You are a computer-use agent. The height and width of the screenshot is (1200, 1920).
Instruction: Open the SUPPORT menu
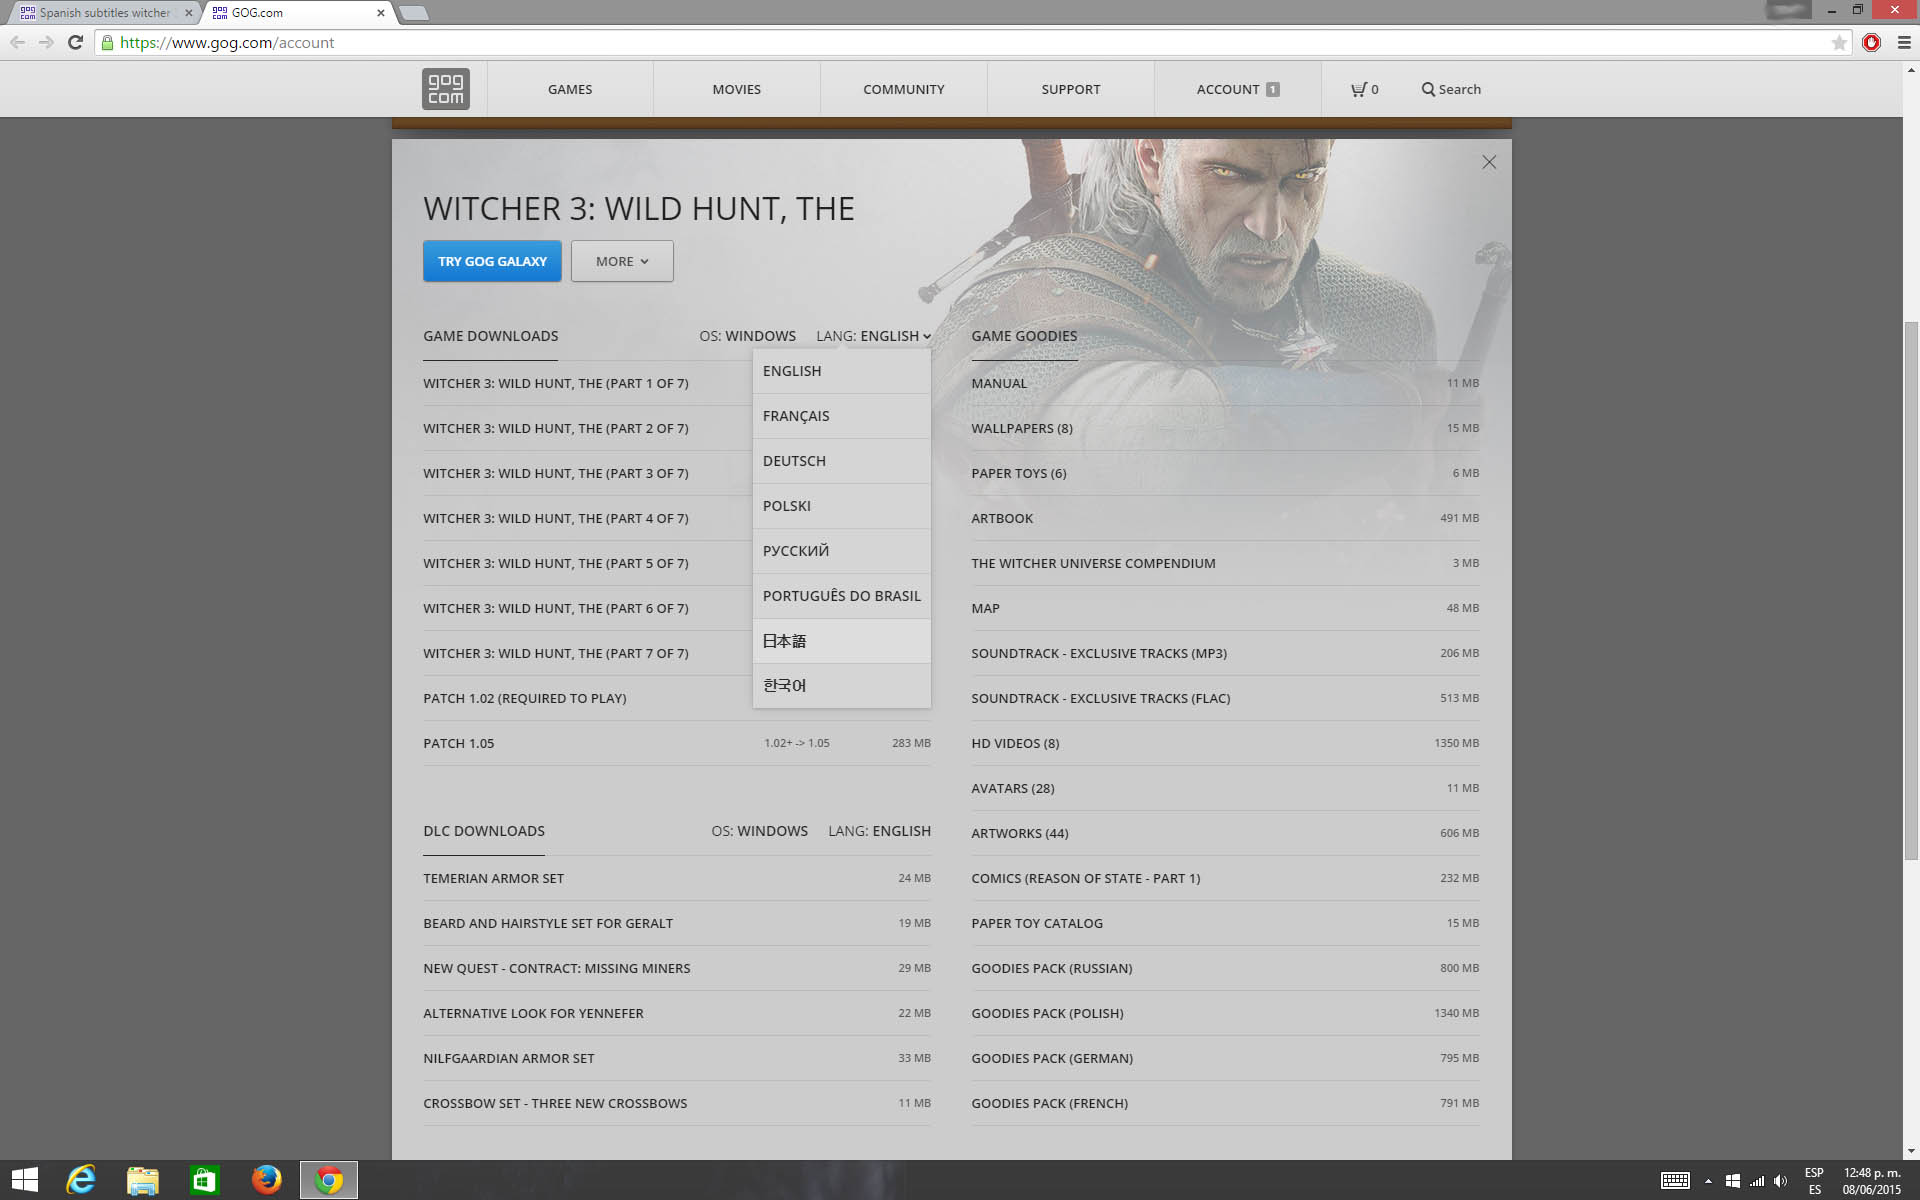1070,89
